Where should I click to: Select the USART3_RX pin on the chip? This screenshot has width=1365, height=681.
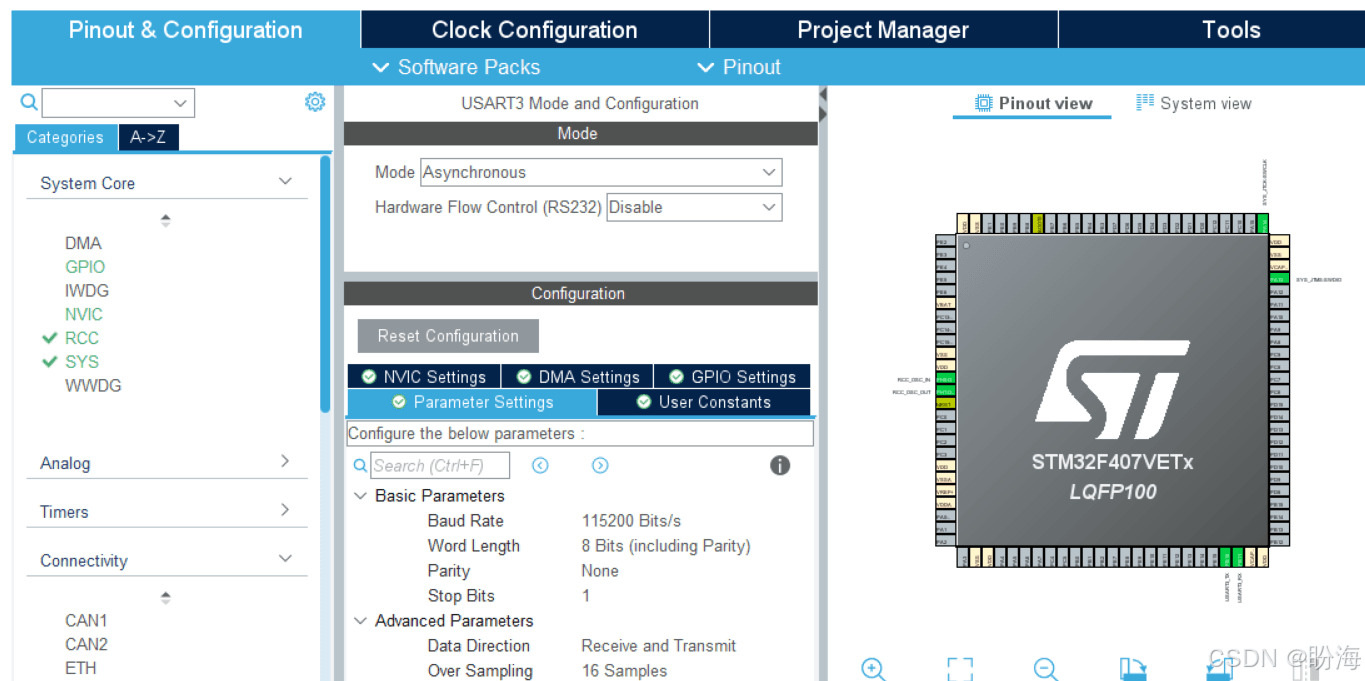tap(1238, 557)
